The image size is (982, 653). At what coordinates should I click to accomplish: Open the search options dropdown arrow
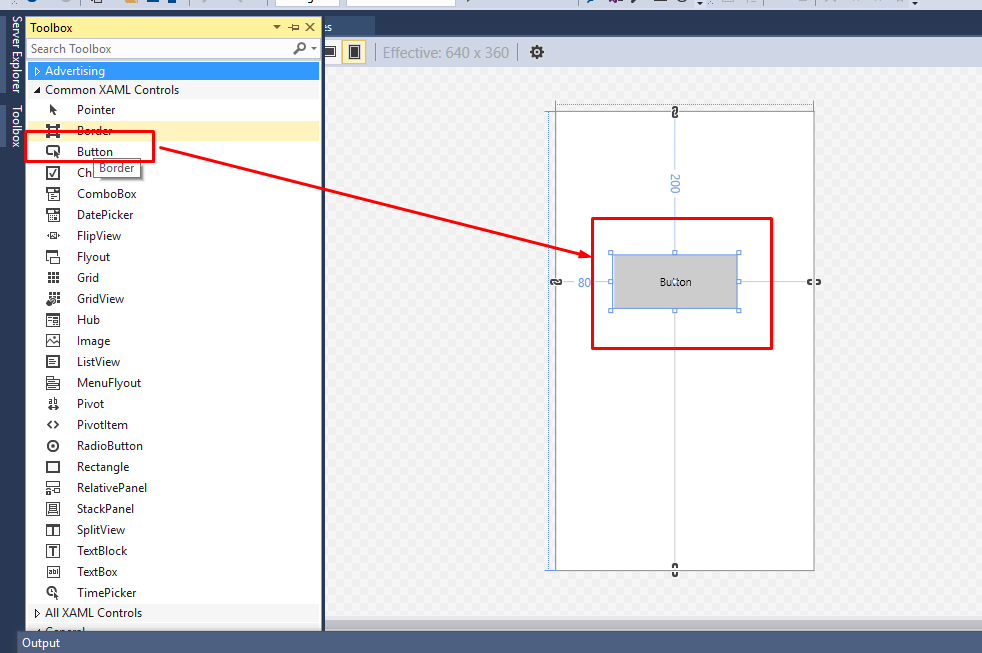pyautogui.click(x=314, y=49)
